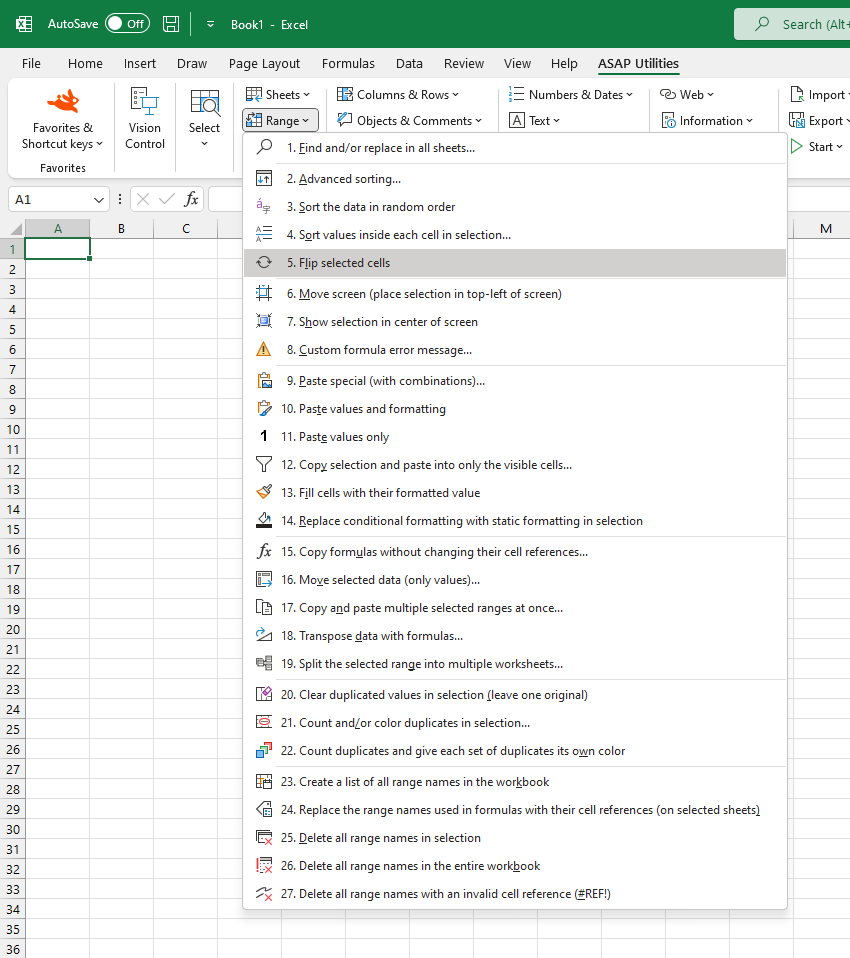
Task: Switch to the Home tab
Action: click(85, 64)
